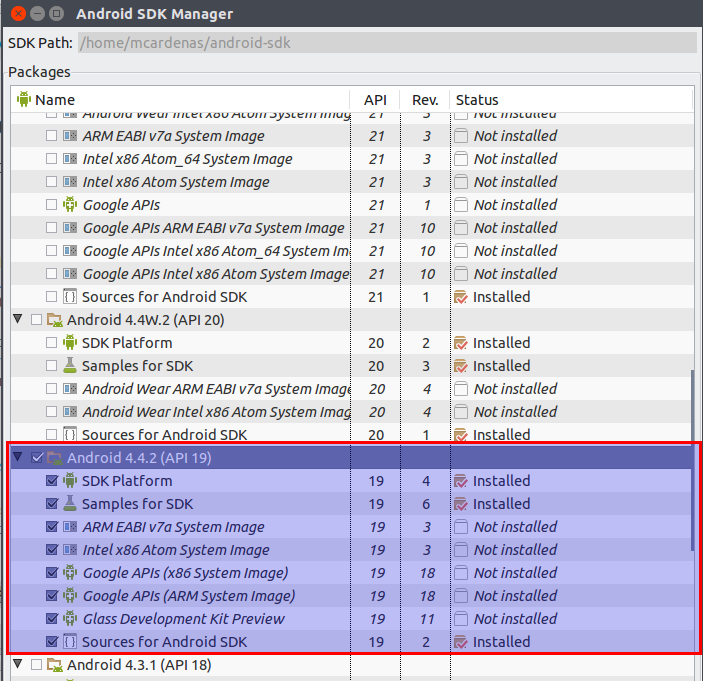Tick checkbox for Samples for SDK API 20
Viewport: 703px width, 681px height.
[x=52, y=365]
